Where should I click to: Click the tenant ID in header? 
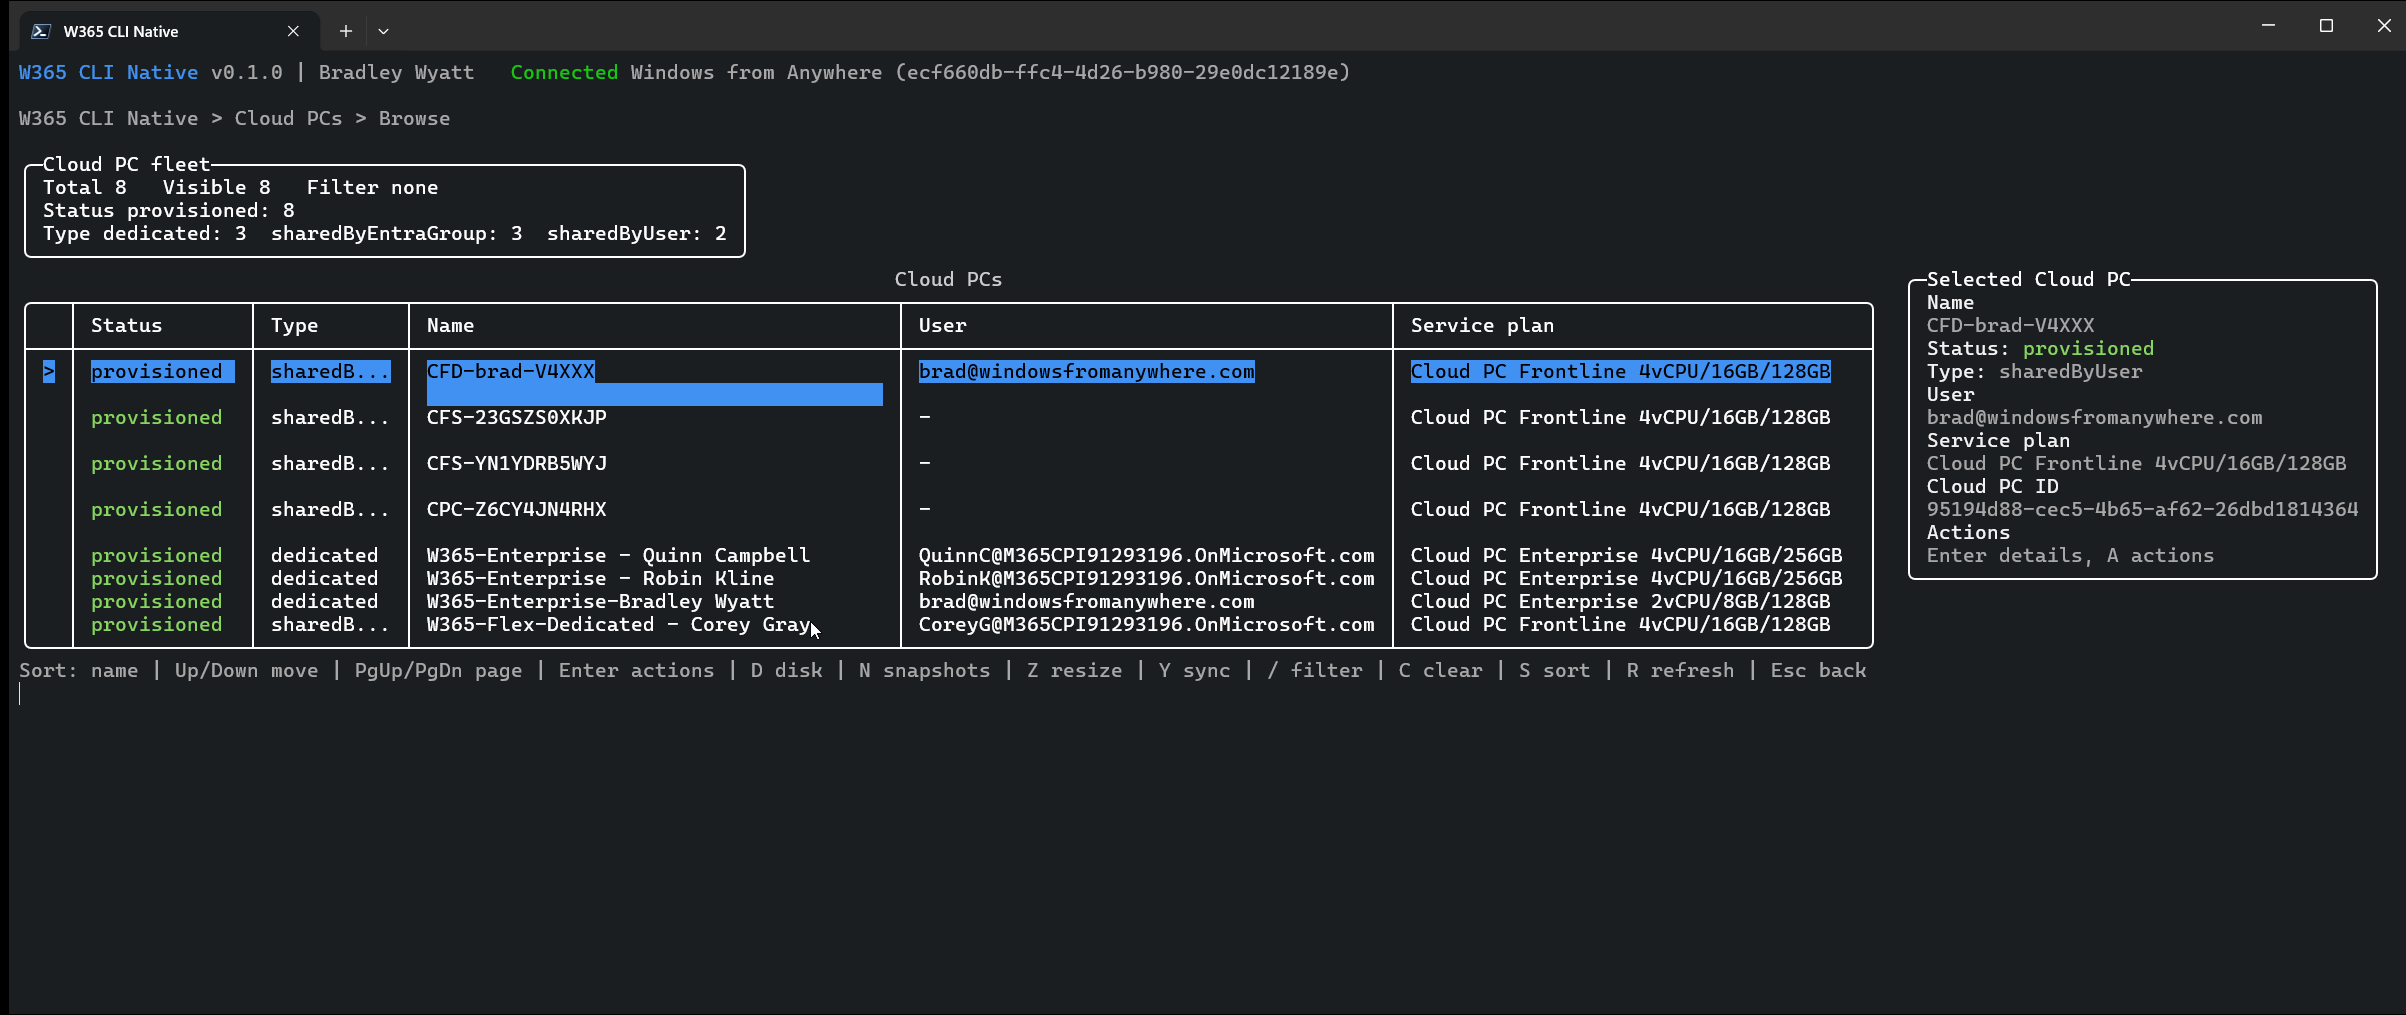[1122, 73]
